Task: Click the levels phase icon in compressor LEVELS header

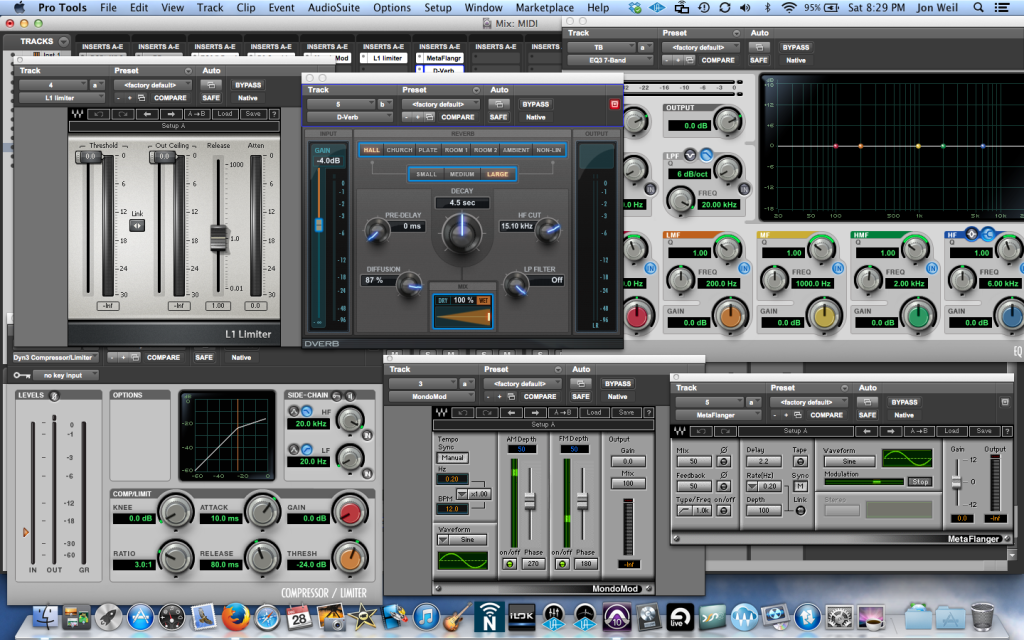Action: pos(54,396)
